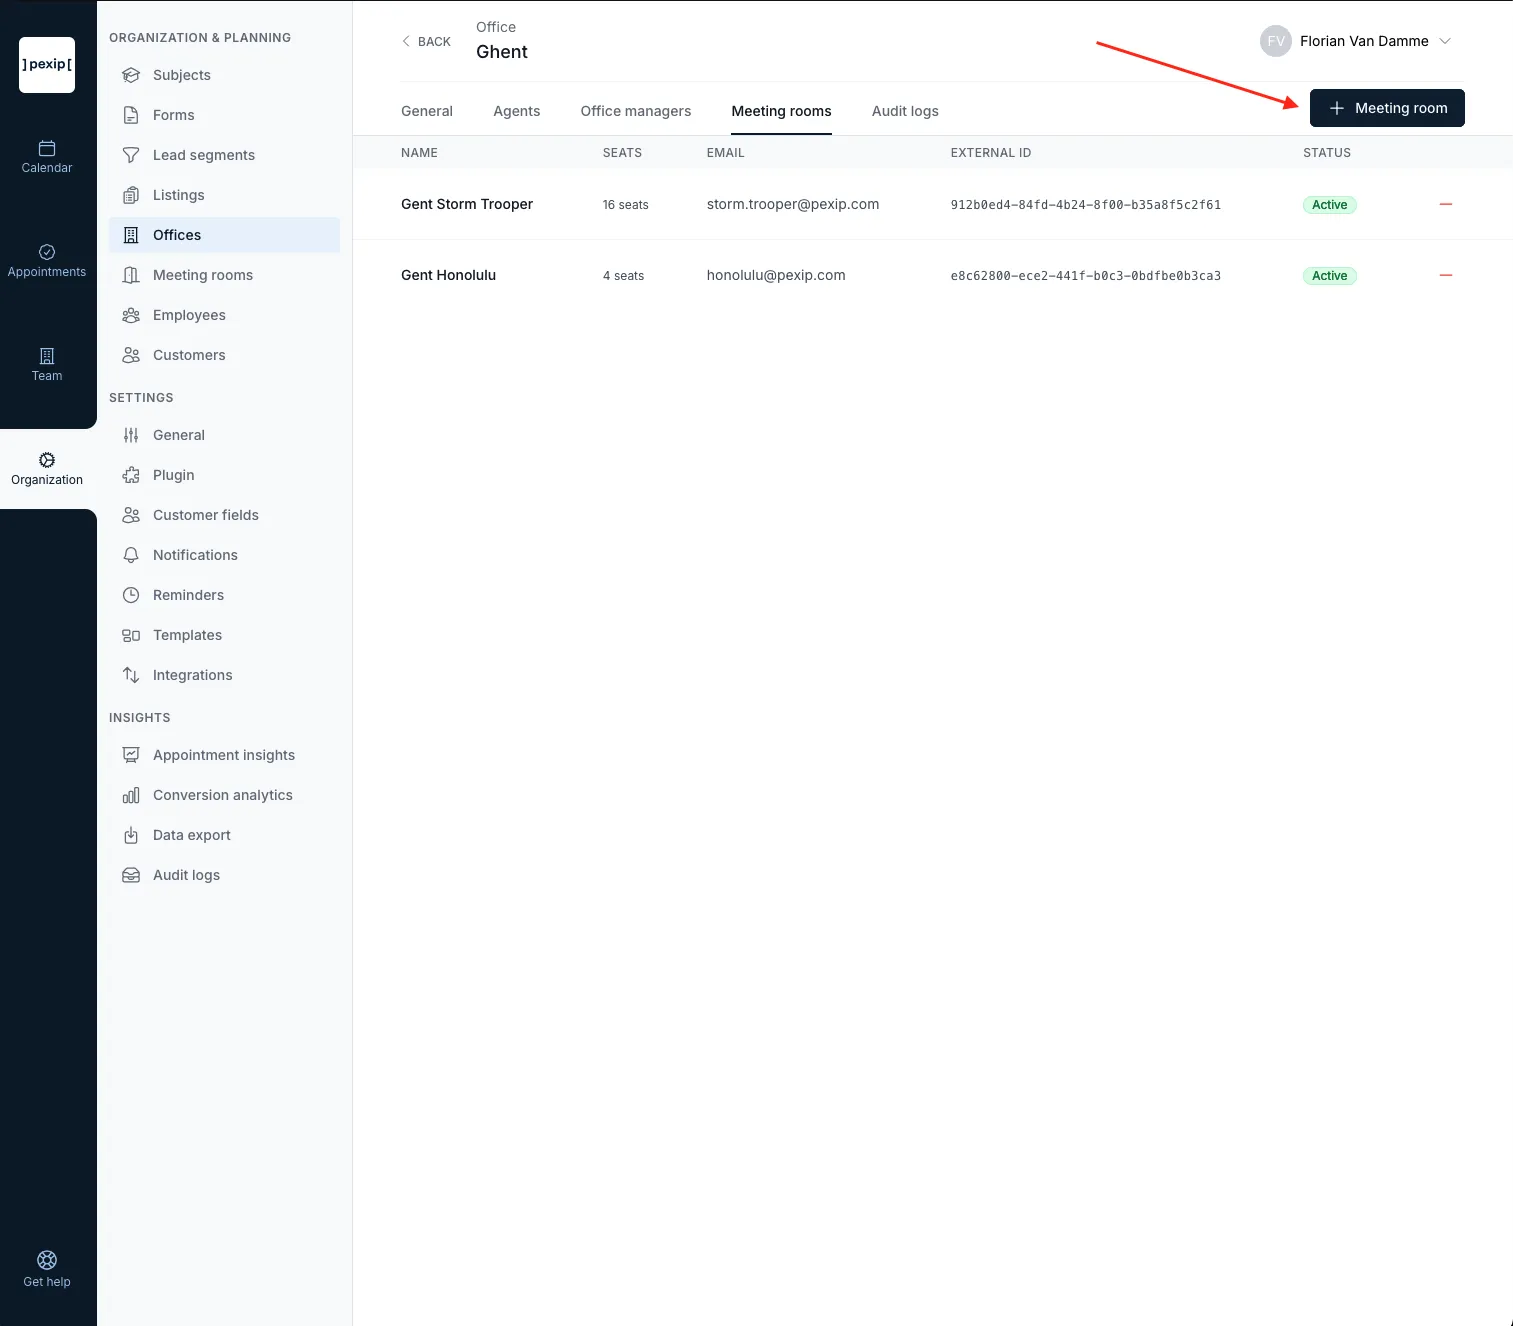Click the Pexip logo icon

47,65
